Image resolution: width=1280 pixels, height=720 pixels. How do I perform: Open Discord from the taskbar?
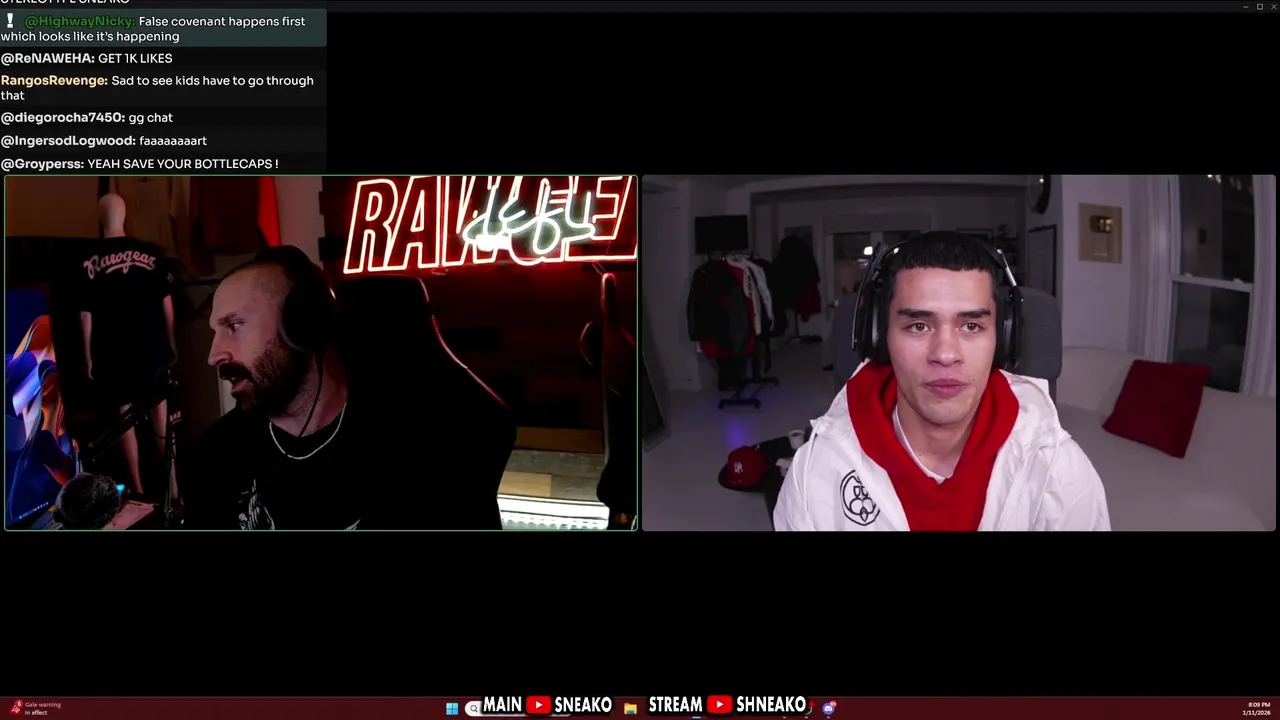coord(828,708)
